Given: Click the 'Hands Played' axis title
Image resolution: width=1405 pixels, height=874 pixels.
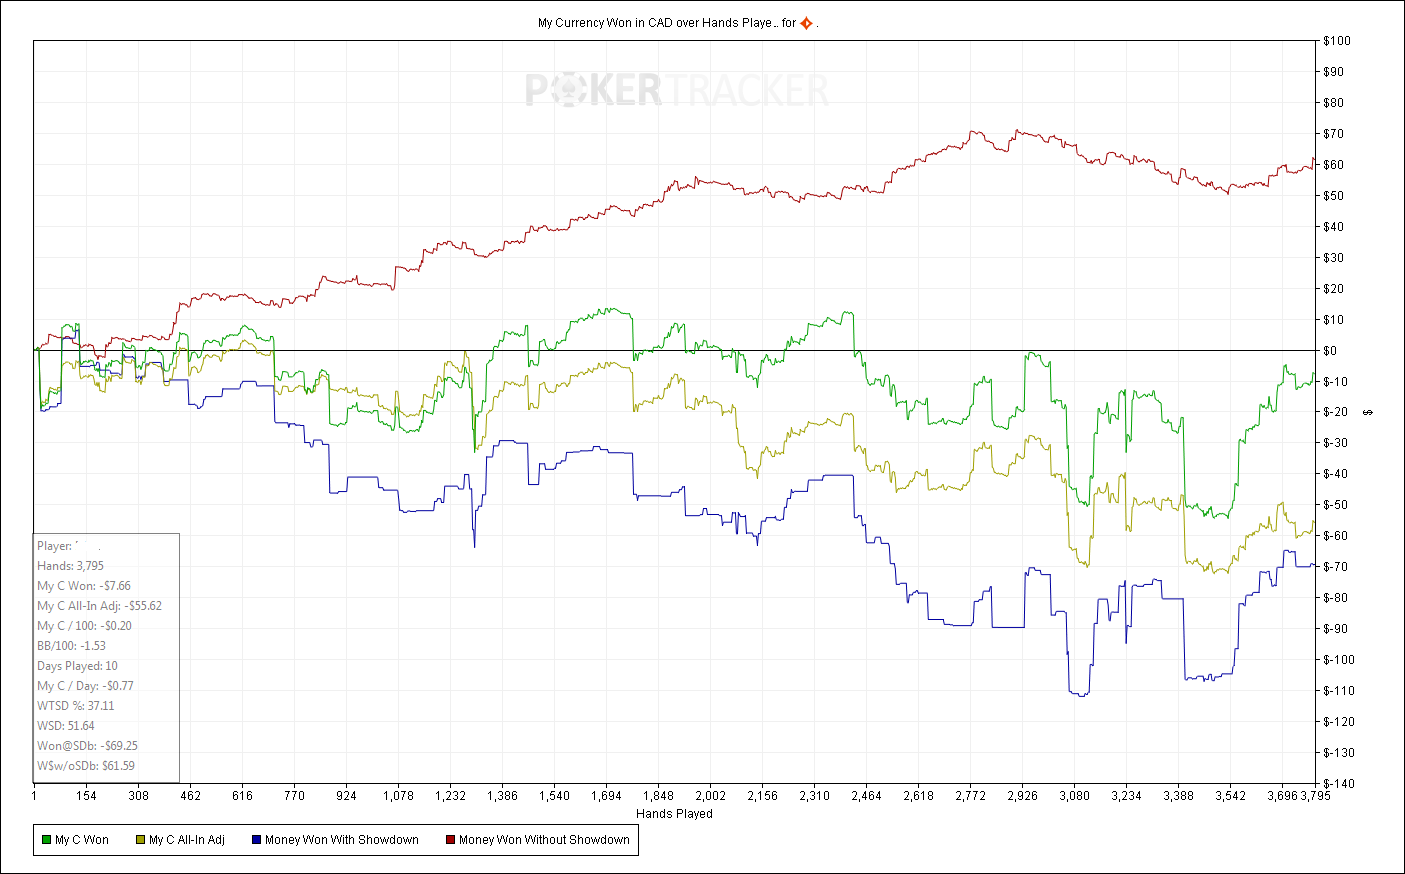Looking at the screenshot, I should (x=674, y=814).
